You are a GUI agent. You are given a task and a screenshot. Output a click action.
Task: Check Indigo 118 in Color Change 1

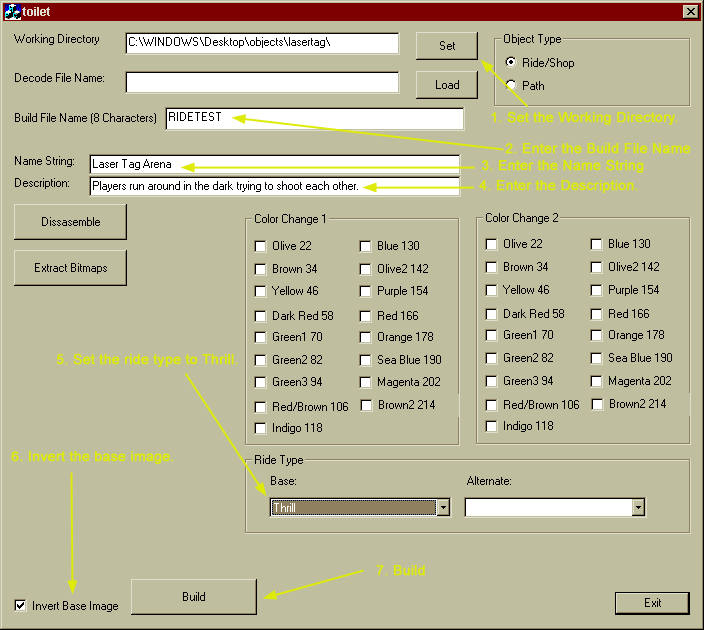(260, 428)
